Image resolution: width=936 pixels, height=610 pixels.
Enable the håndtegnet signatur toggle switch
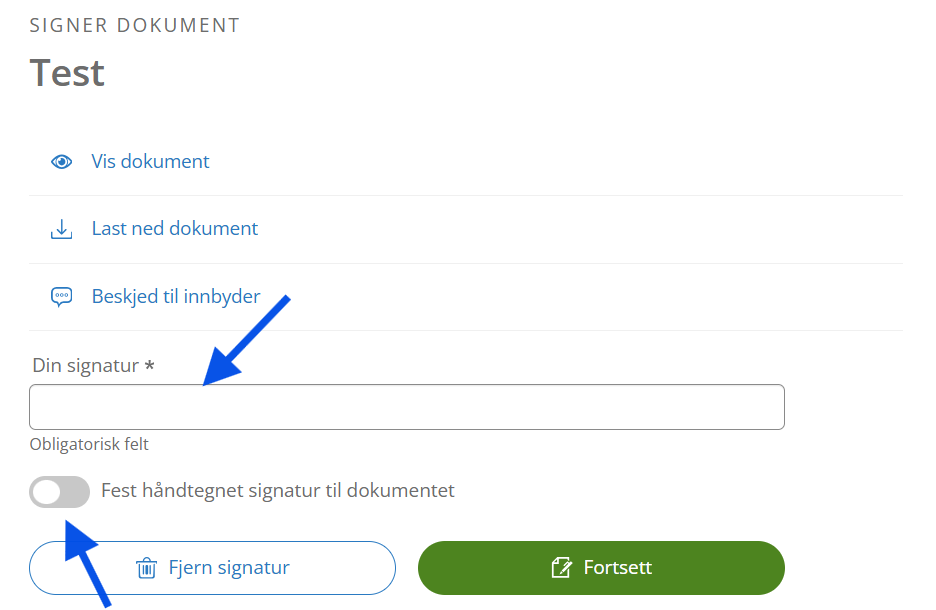pyautogui.click(x=59, y=492)
